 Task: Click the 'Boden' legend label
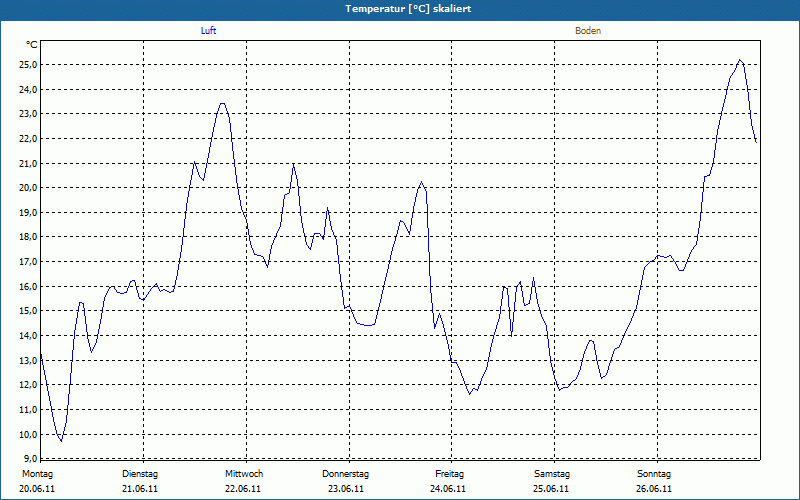[x=588, y=31]
